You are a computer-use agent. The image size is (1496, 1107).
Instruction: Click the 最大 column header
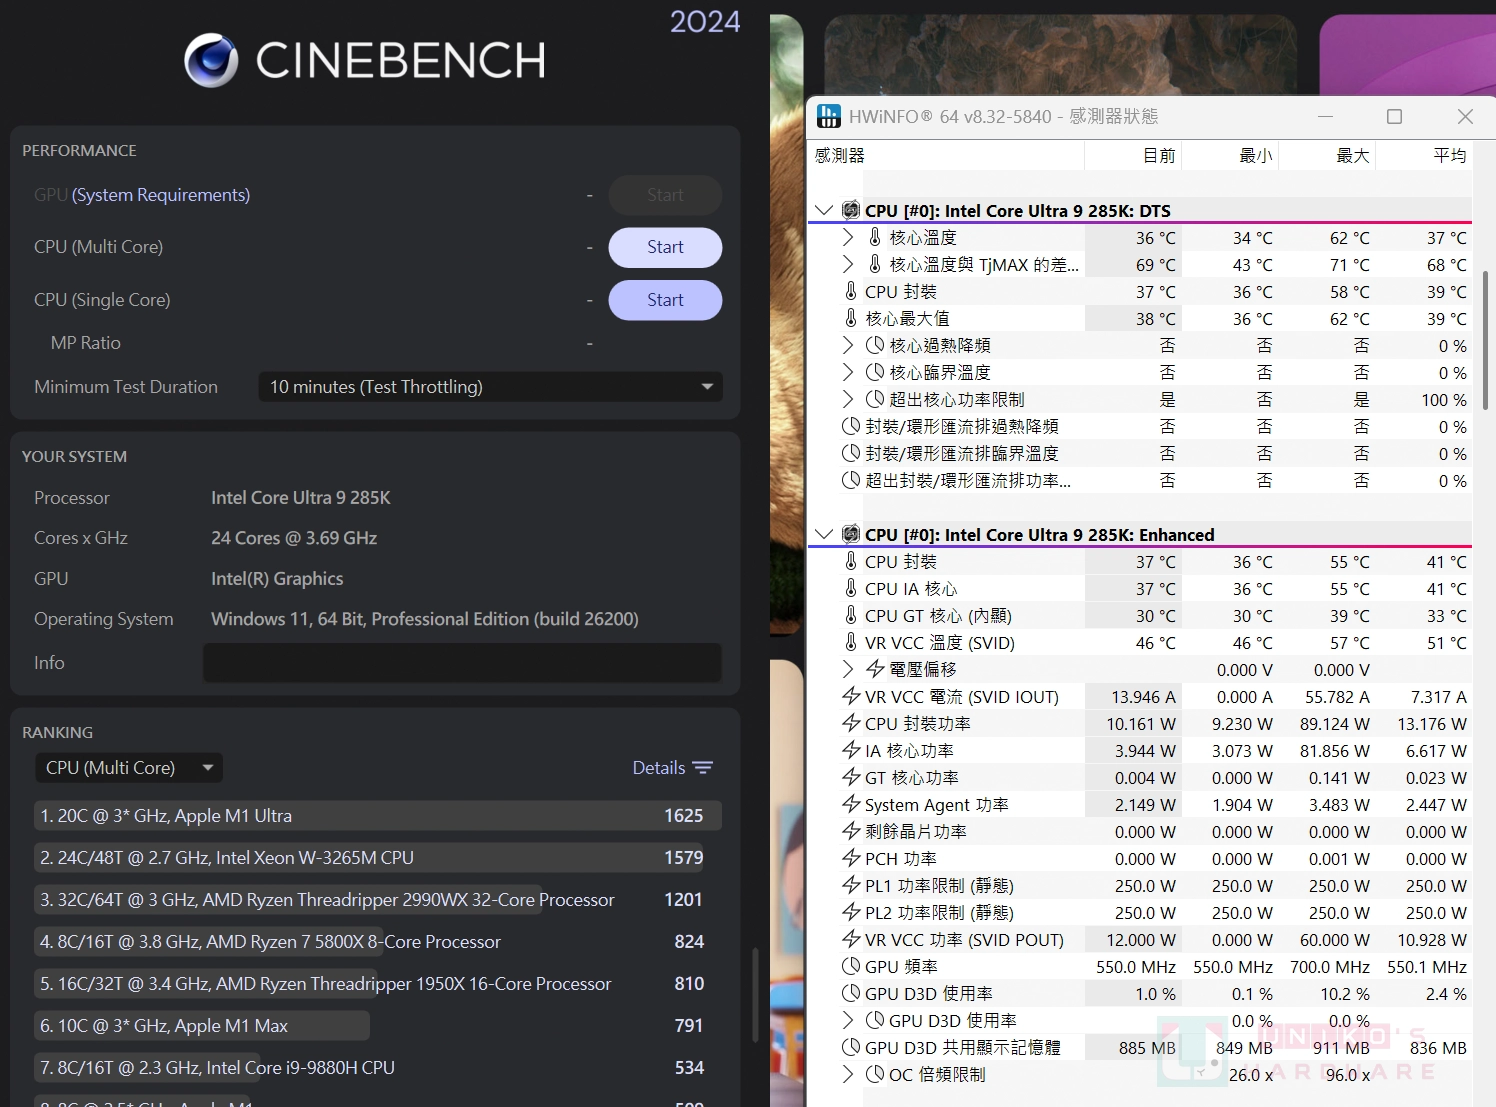click(1352, 155)
